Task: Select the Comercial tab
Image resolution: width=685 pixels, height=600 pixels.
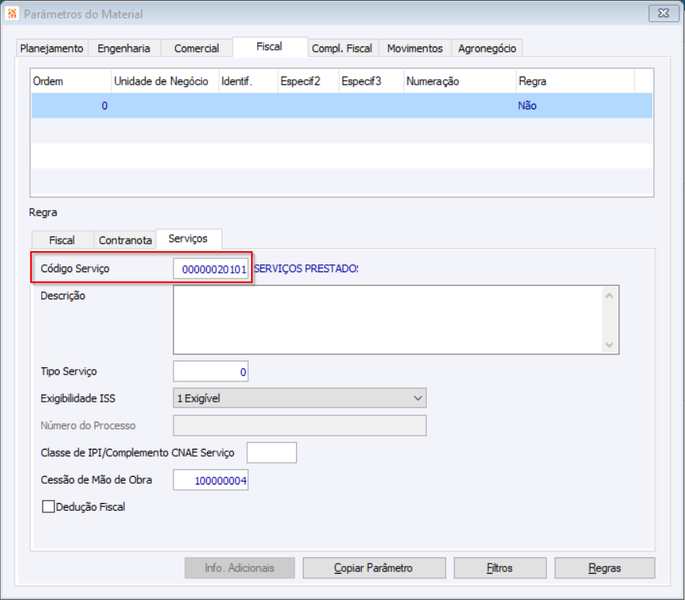Action: click(197, 48)
